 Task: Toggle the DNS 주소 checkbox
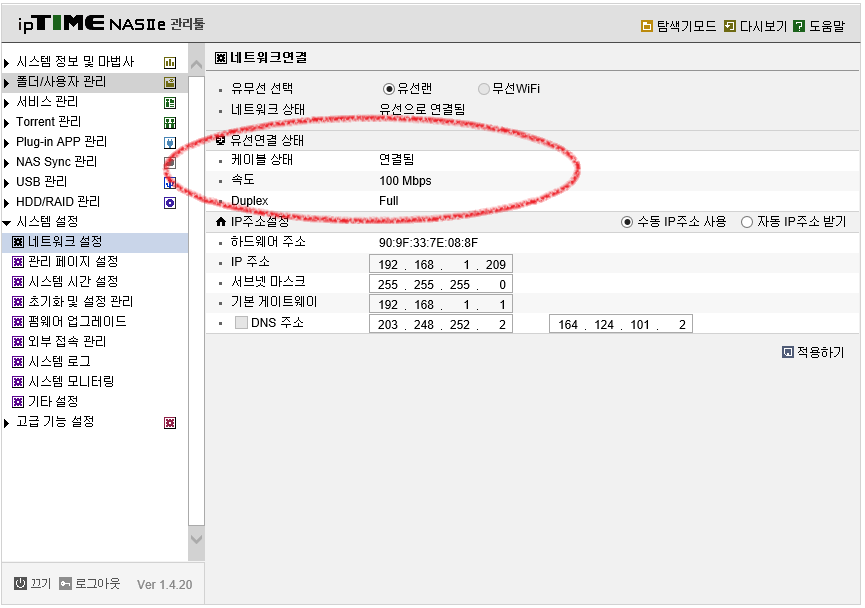tap(241, 323)
